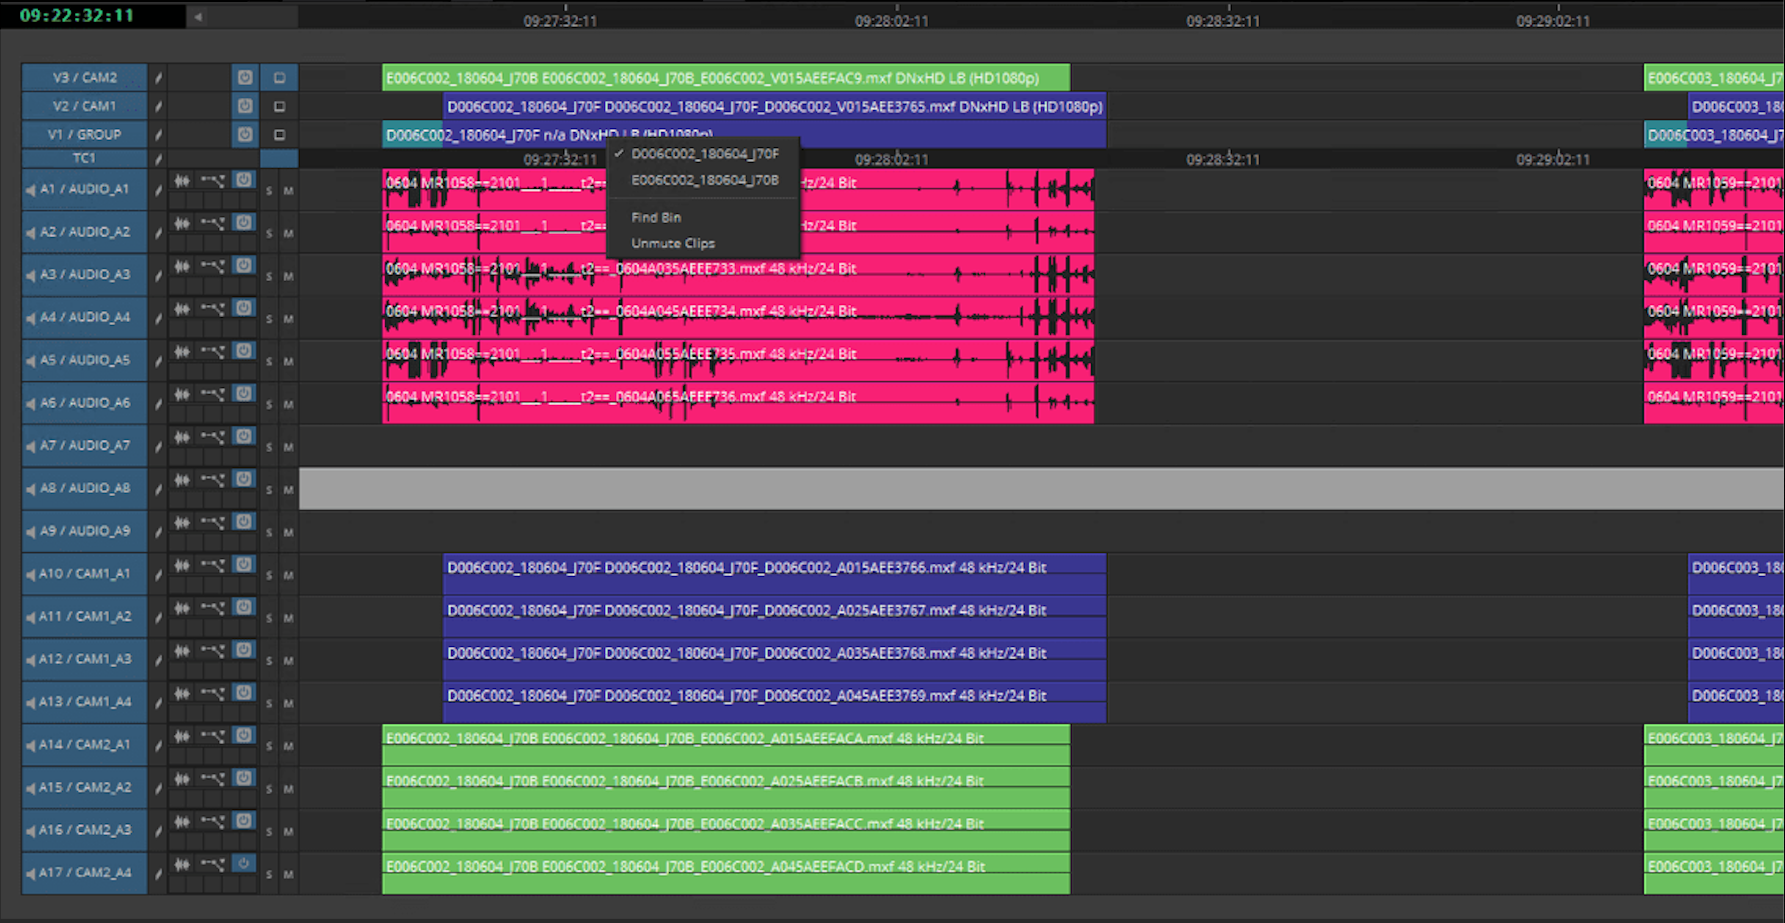Solo track A2 / AUDIO_A2
The width and height of the screenshot is (1785, 923).
coord(269,233)
